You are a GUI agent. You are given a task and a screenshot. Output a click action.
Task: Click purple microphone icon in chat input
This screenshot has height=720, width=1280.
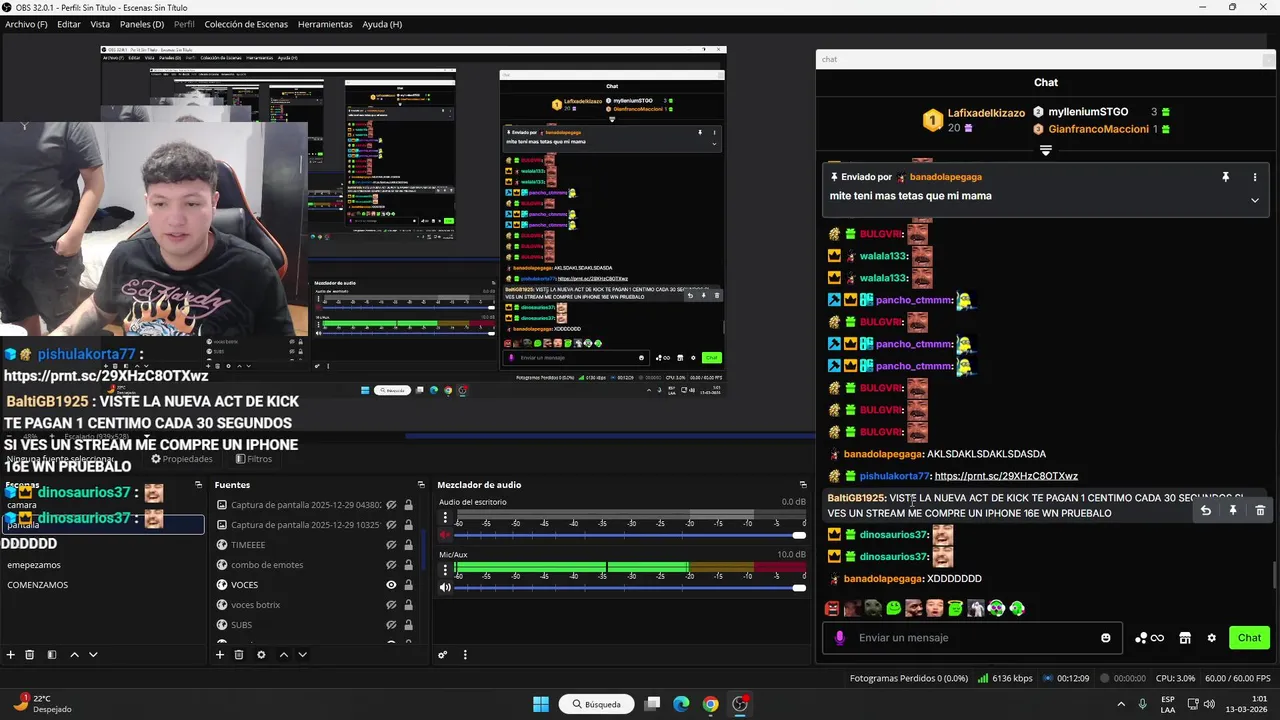coord(839,638)
